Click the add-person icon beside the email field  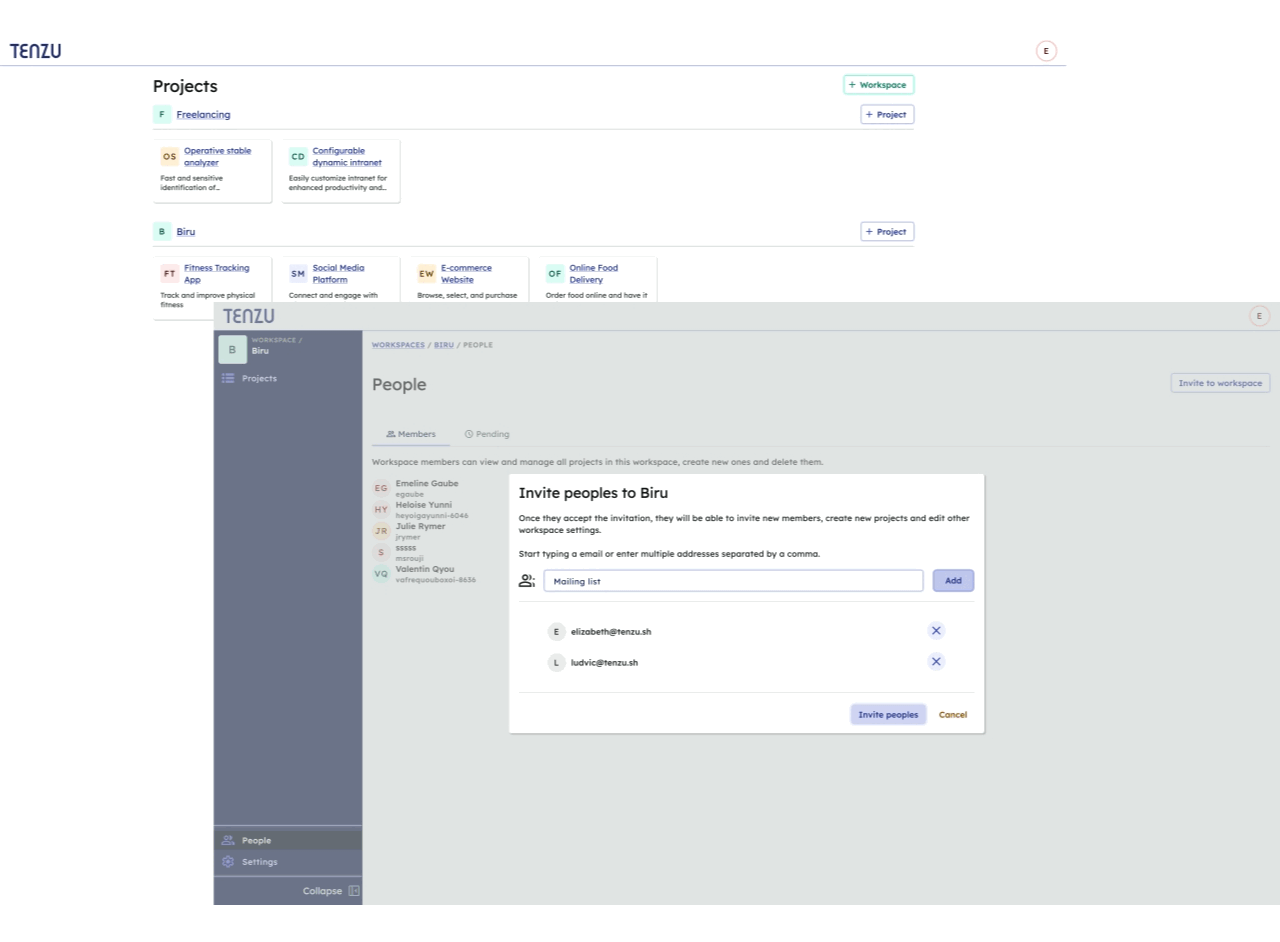point(527,580)
